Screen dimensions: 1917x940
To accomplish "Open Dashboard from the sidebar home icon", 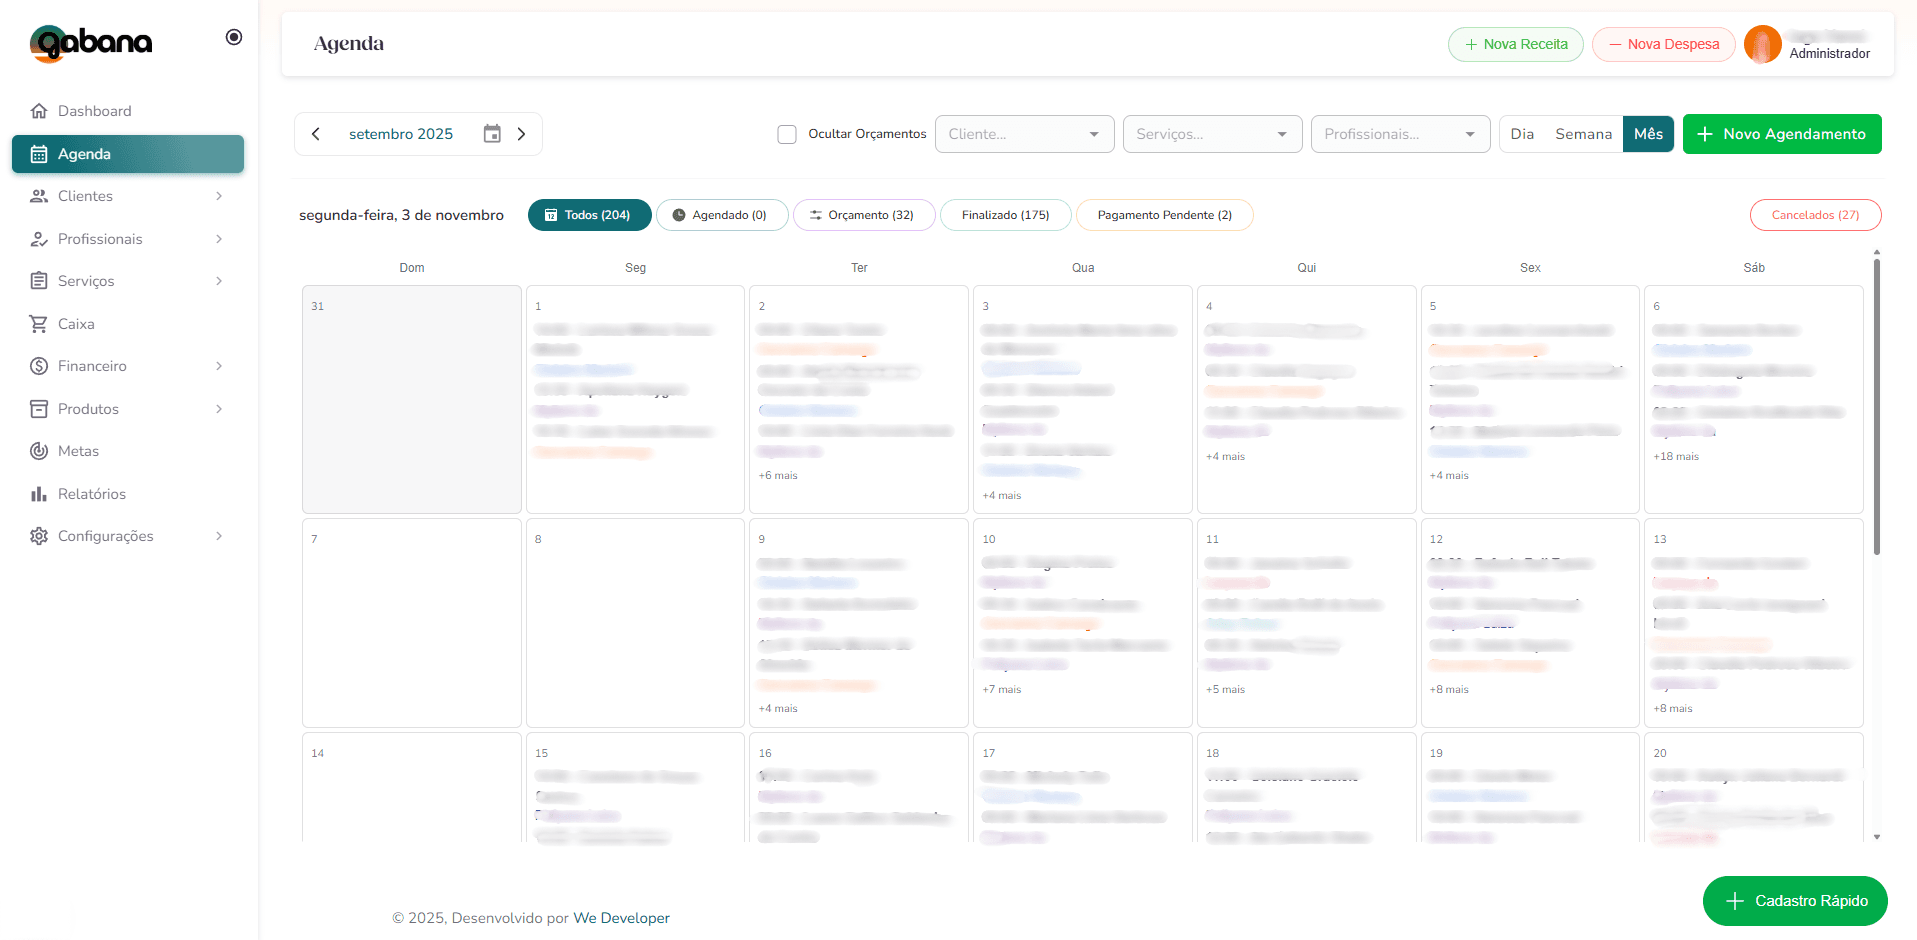I will pyautogui.click(x=39, y=111).
